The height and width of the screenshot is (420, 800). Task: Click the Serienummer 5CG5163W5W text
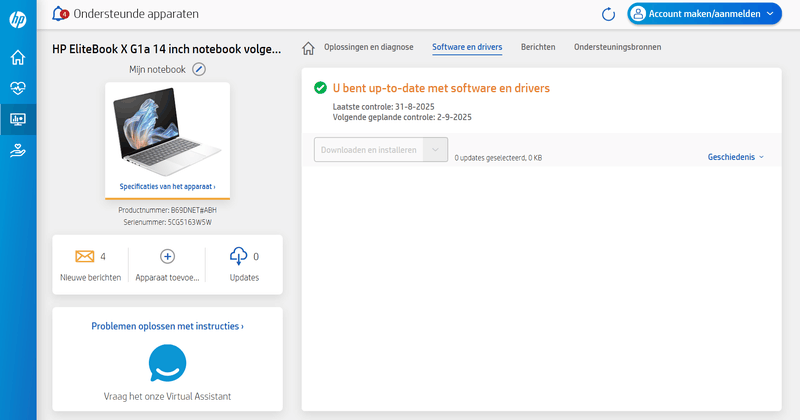(x=167, y=222)
